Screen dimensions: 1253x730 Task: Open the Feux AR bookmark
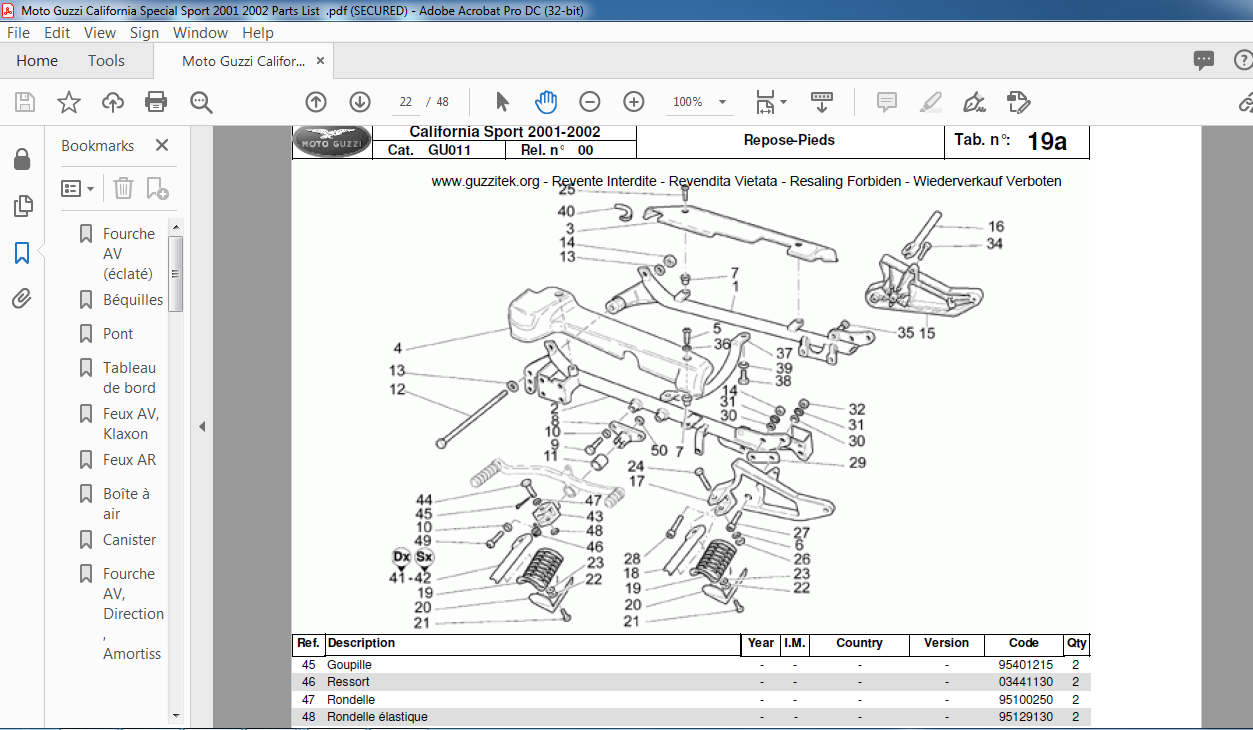[130, 459]
